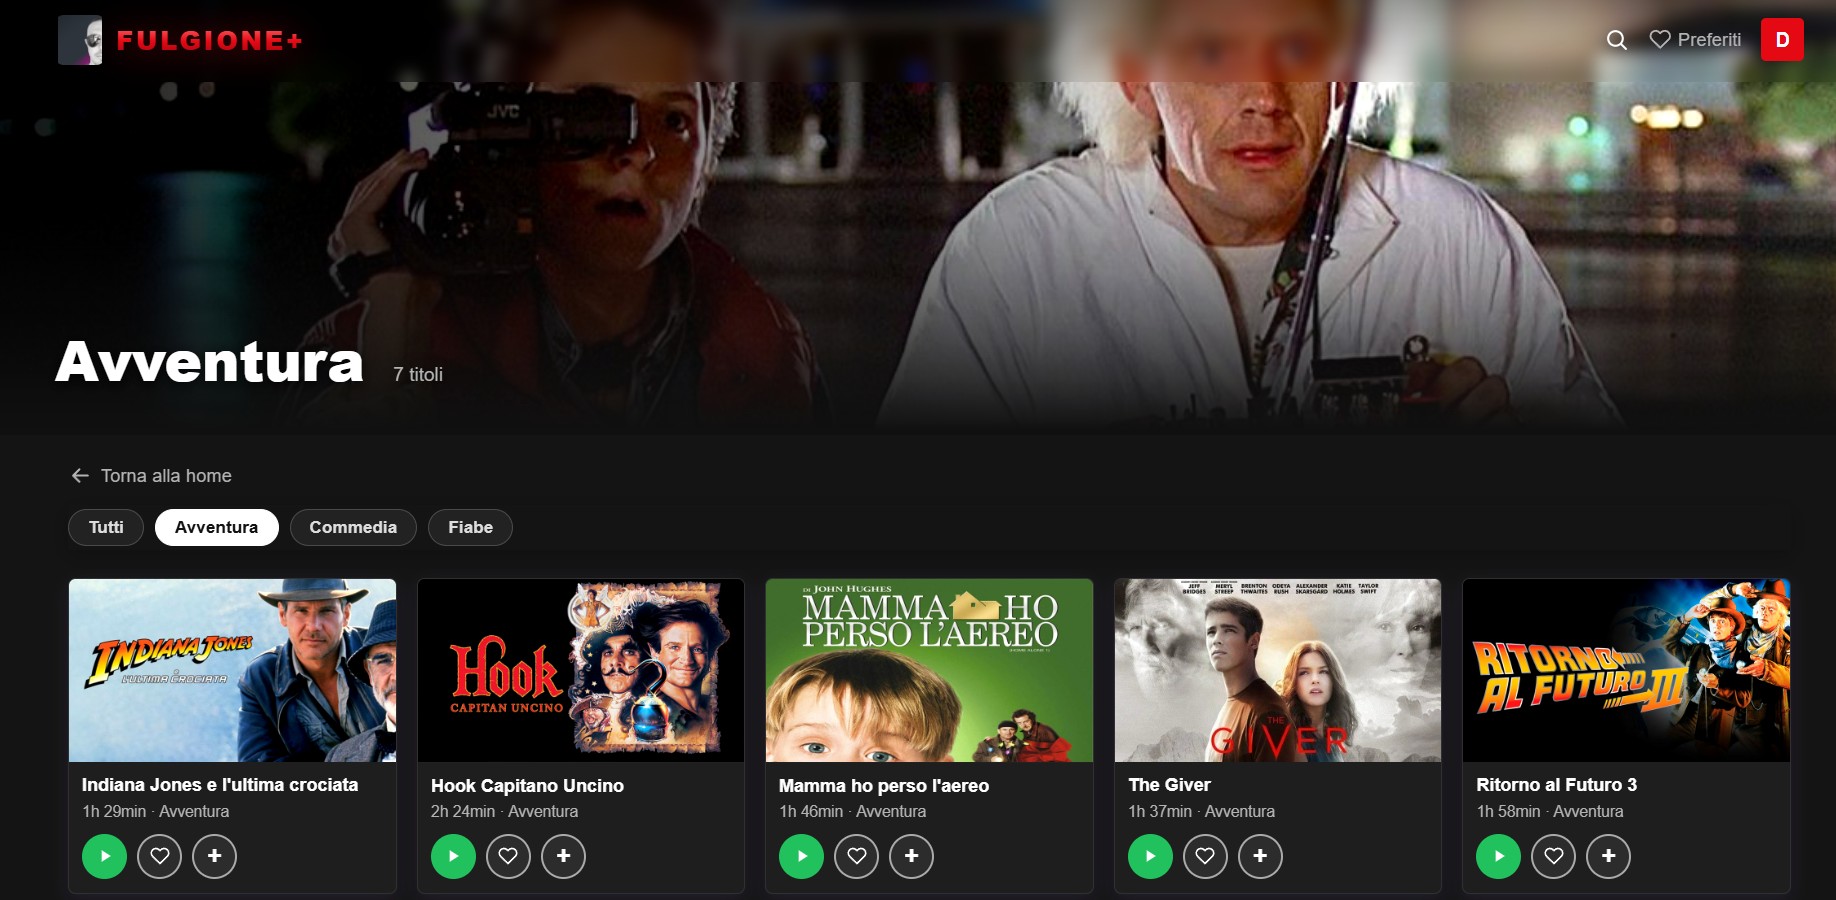Image resolution: width=1836 pixels, height=900 pixels.
Task: Play The Giver
Action: tap(1150, 856)
